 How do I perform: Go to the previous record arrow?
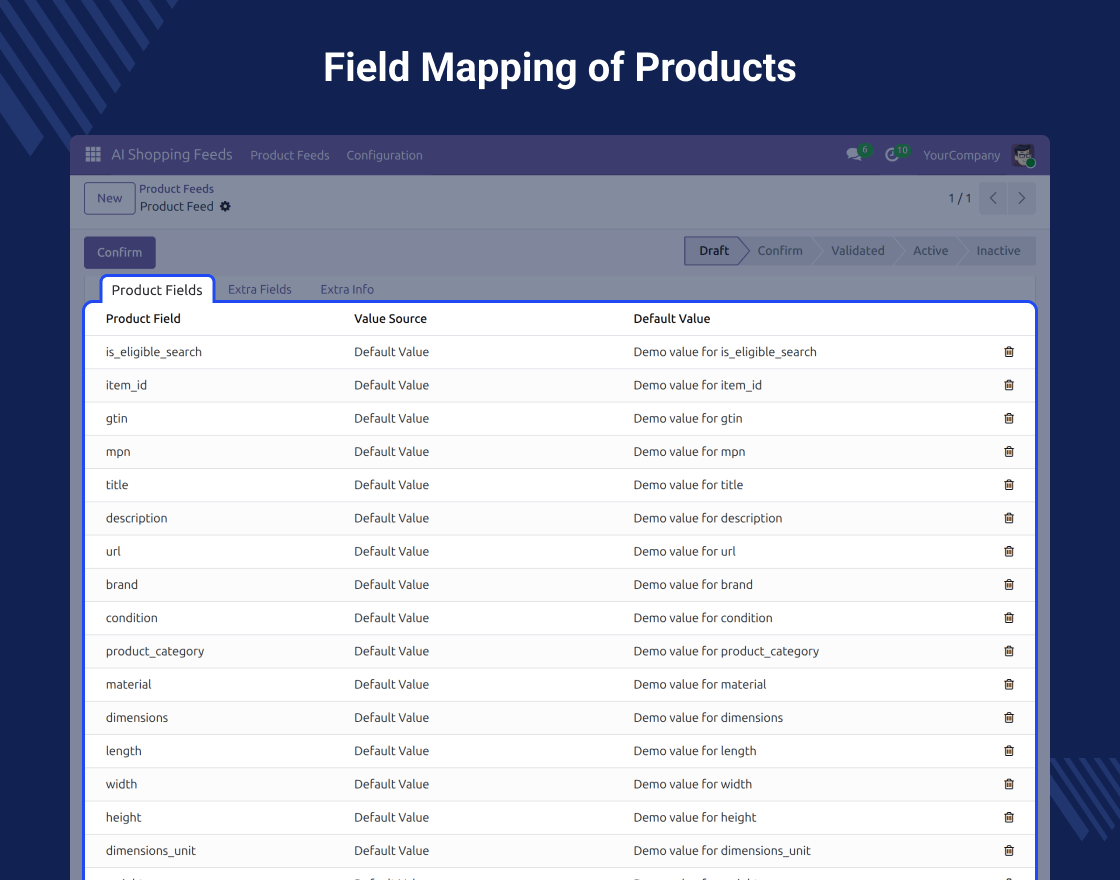993,198
